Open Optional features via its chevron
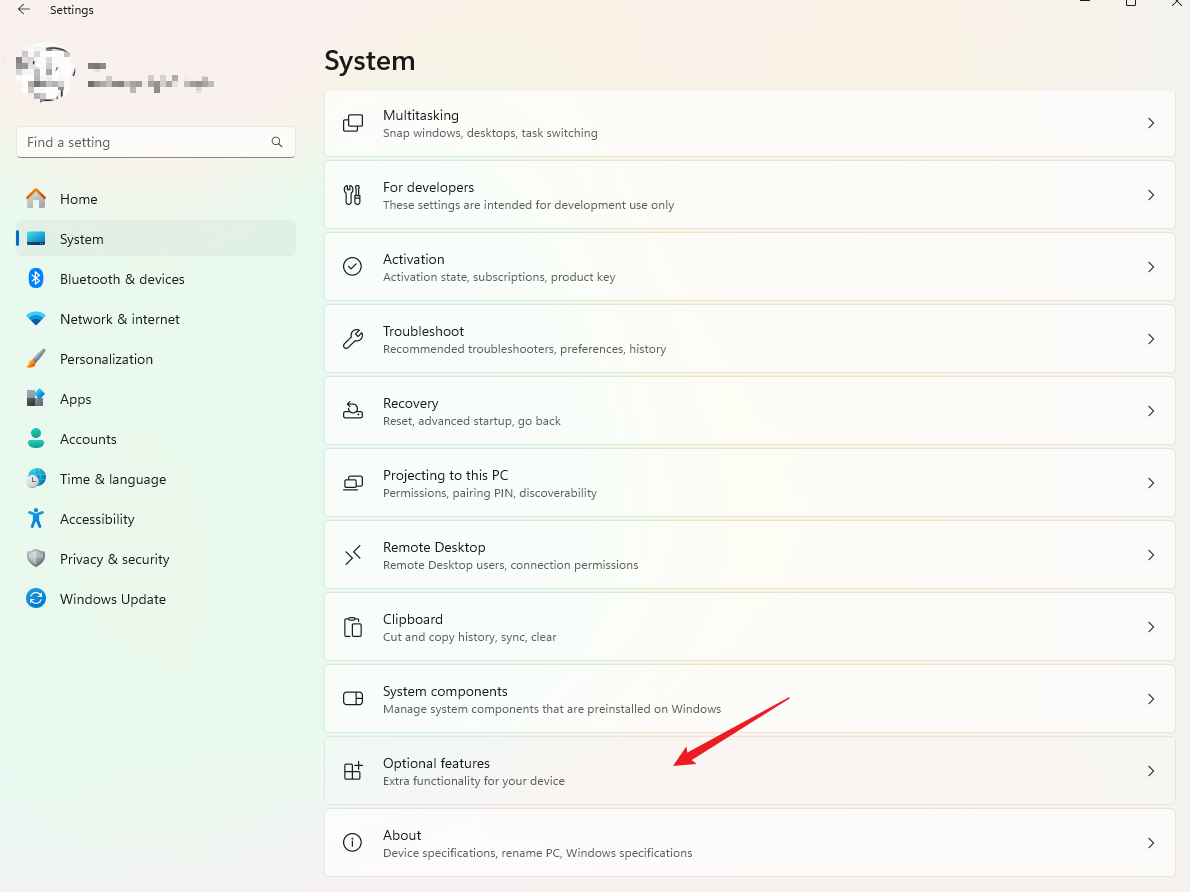This screenshot has height=892, width=1190. 1151,771
